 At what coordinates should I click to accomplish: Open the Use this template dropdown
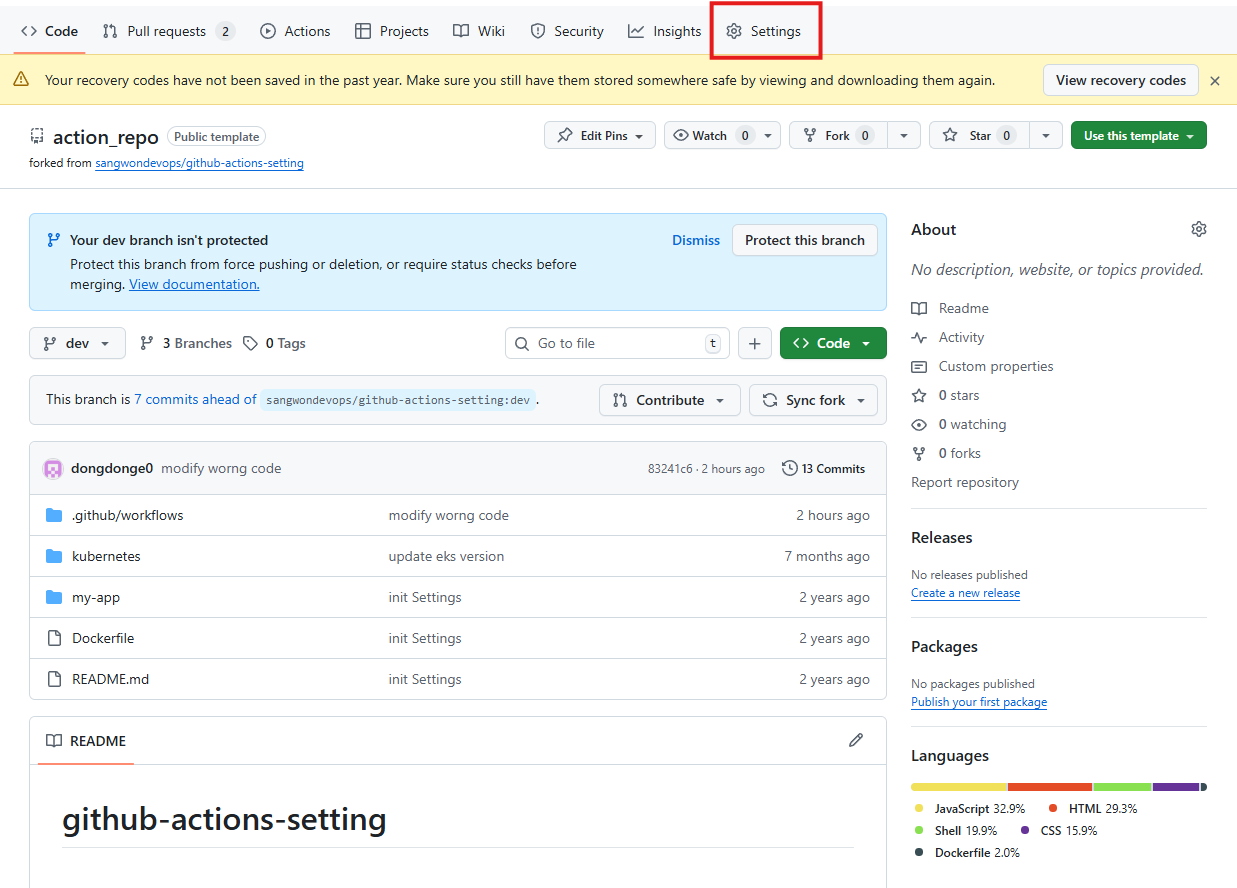click(1139, 135)
